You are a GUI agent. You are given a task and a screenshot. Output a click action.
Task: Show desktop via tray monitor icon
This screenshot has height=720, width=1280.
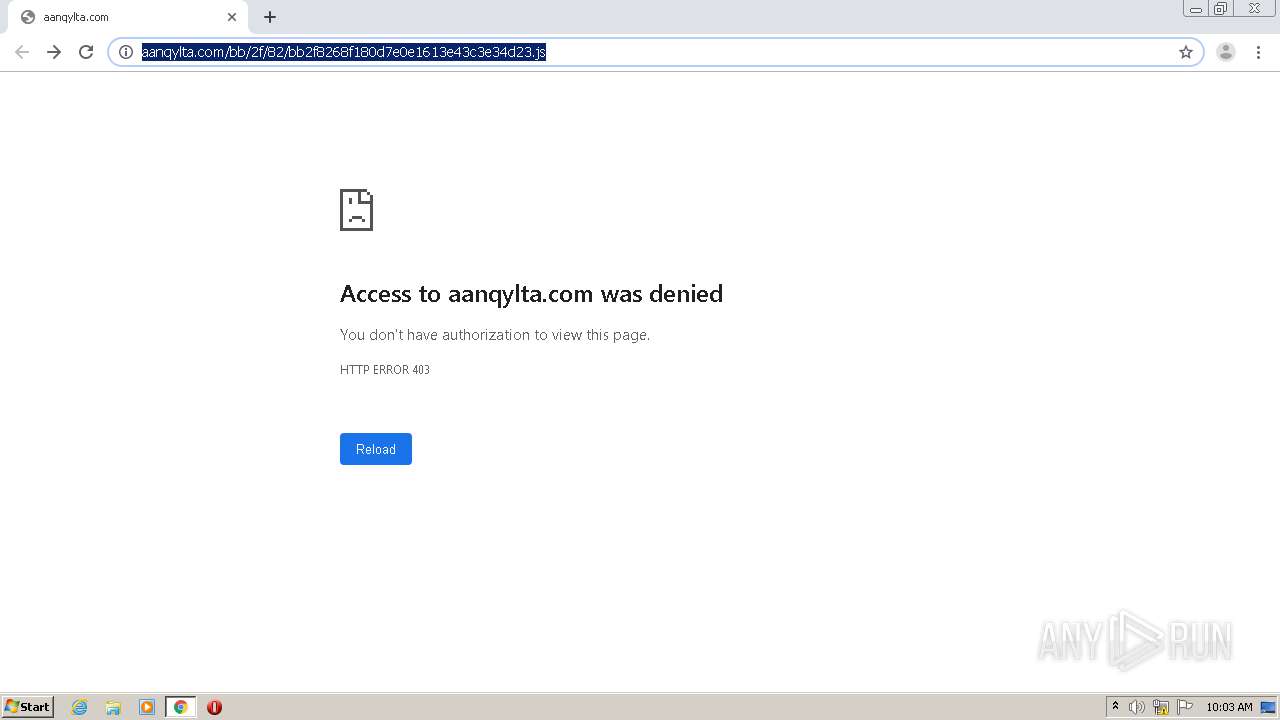(x=1268, y=707)
